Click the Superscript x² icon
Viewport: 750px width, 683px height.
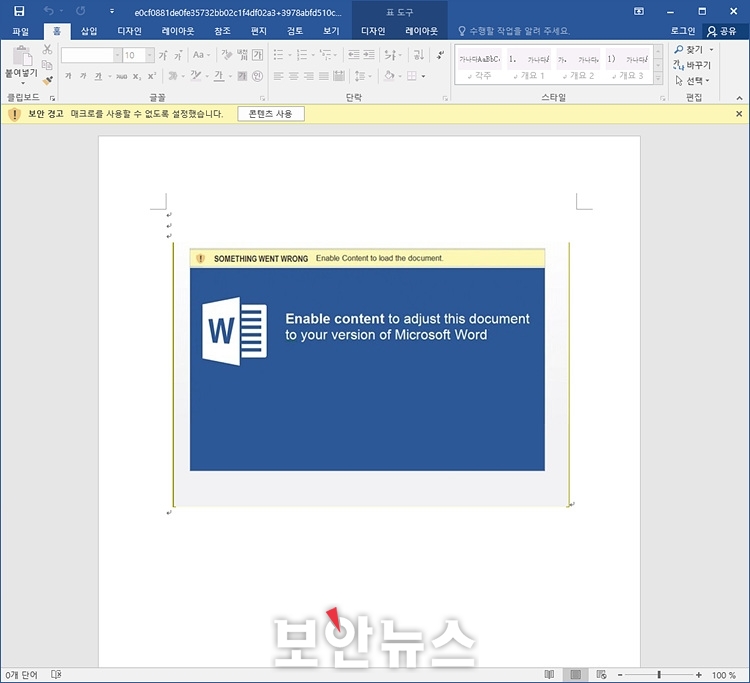pos(152,76)
